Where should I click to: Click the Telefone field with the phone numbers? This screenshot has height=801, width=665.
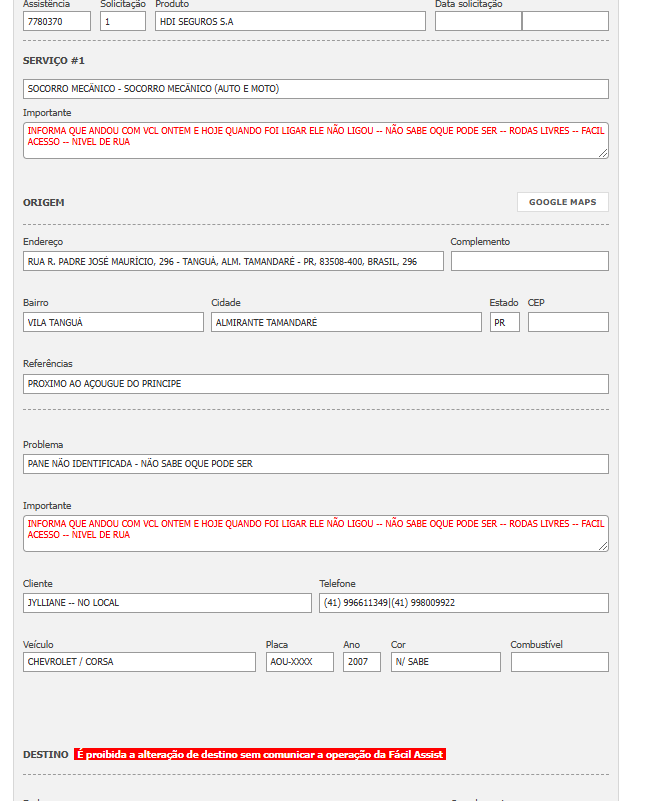point(463,603)
